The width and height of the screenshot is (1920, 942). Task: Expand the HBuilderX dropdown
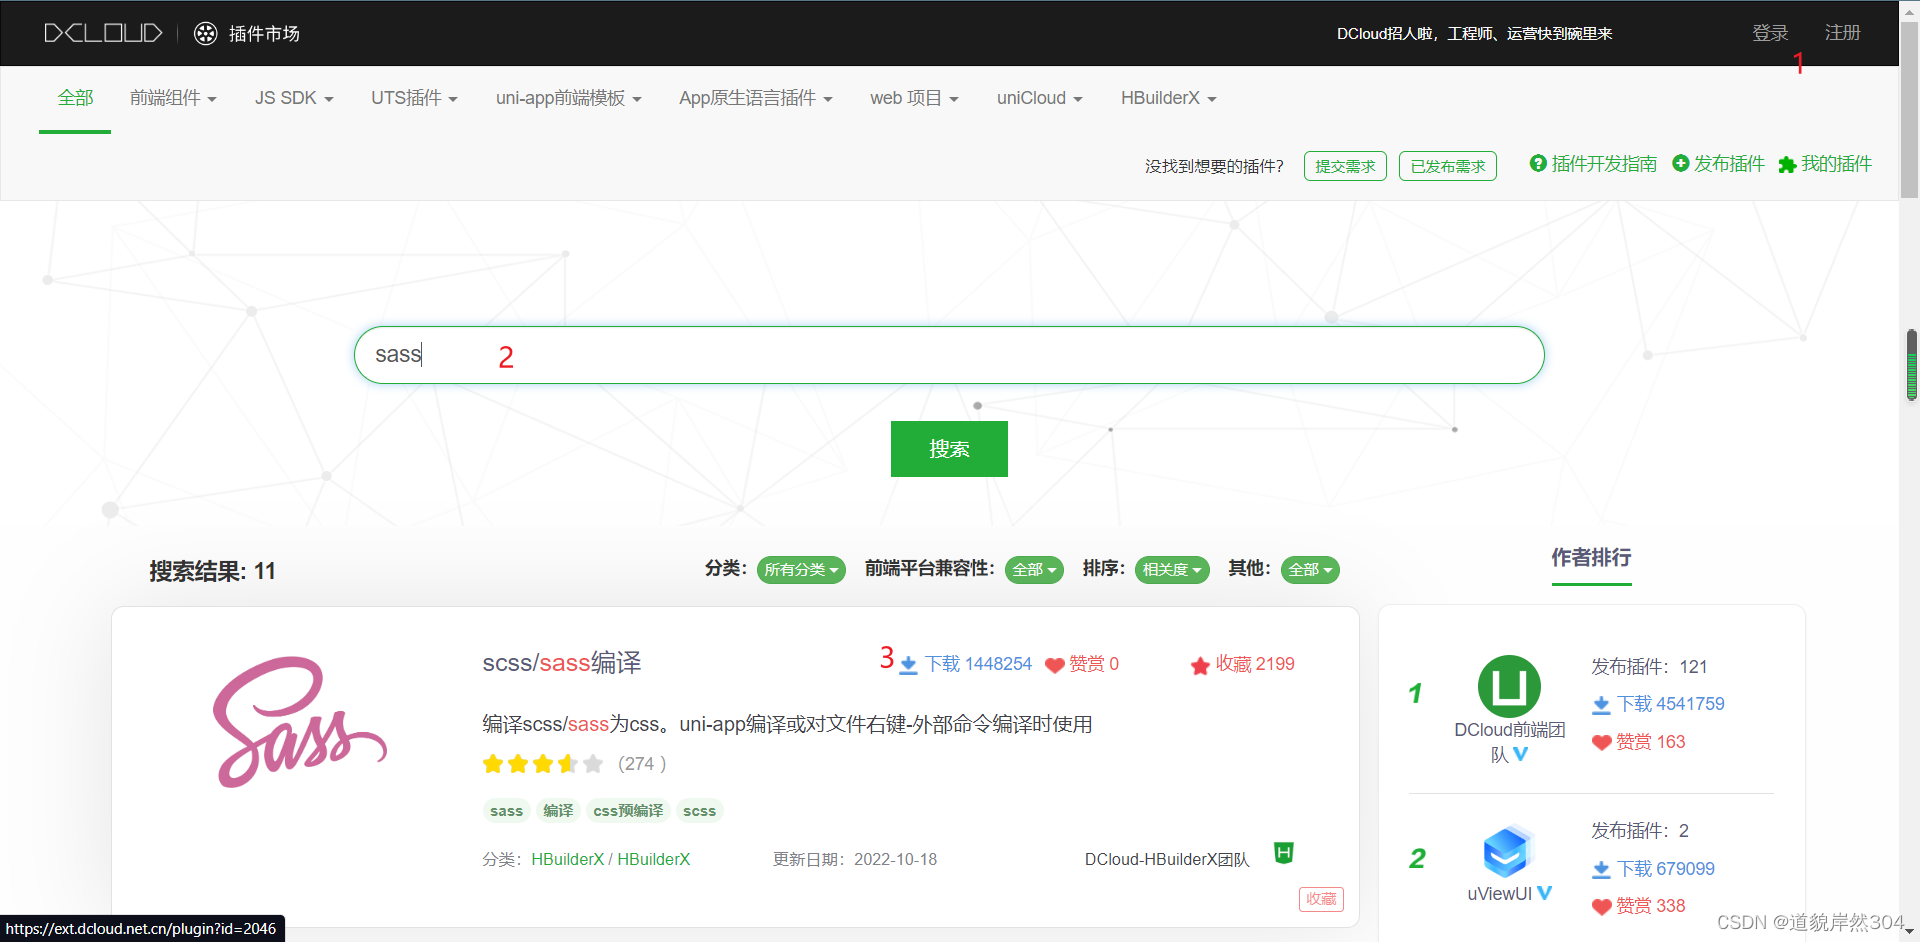1168,98
